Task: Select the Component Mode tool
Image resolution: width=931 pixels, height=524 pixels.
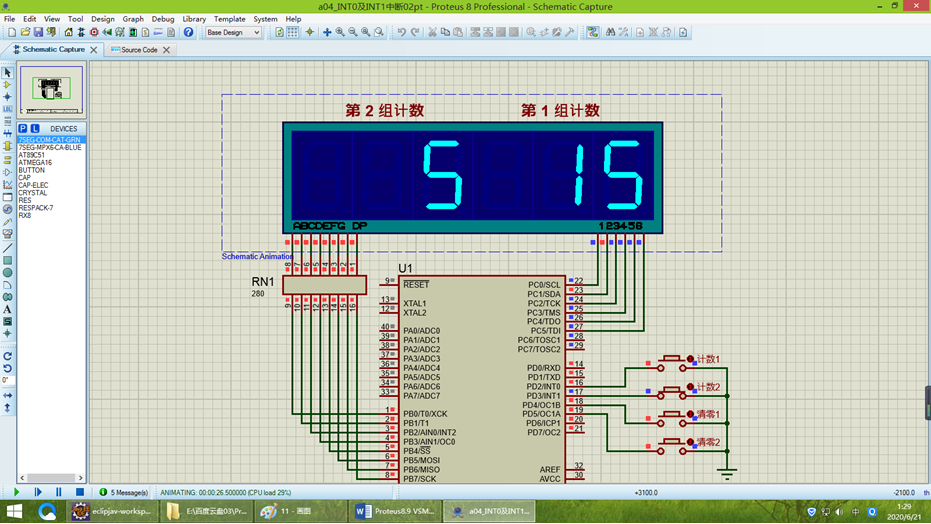Action: (7, 85)
